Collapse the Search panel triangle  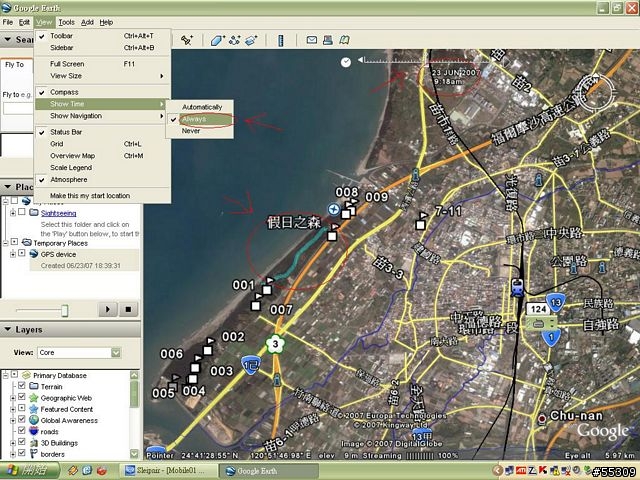(7, 40)
